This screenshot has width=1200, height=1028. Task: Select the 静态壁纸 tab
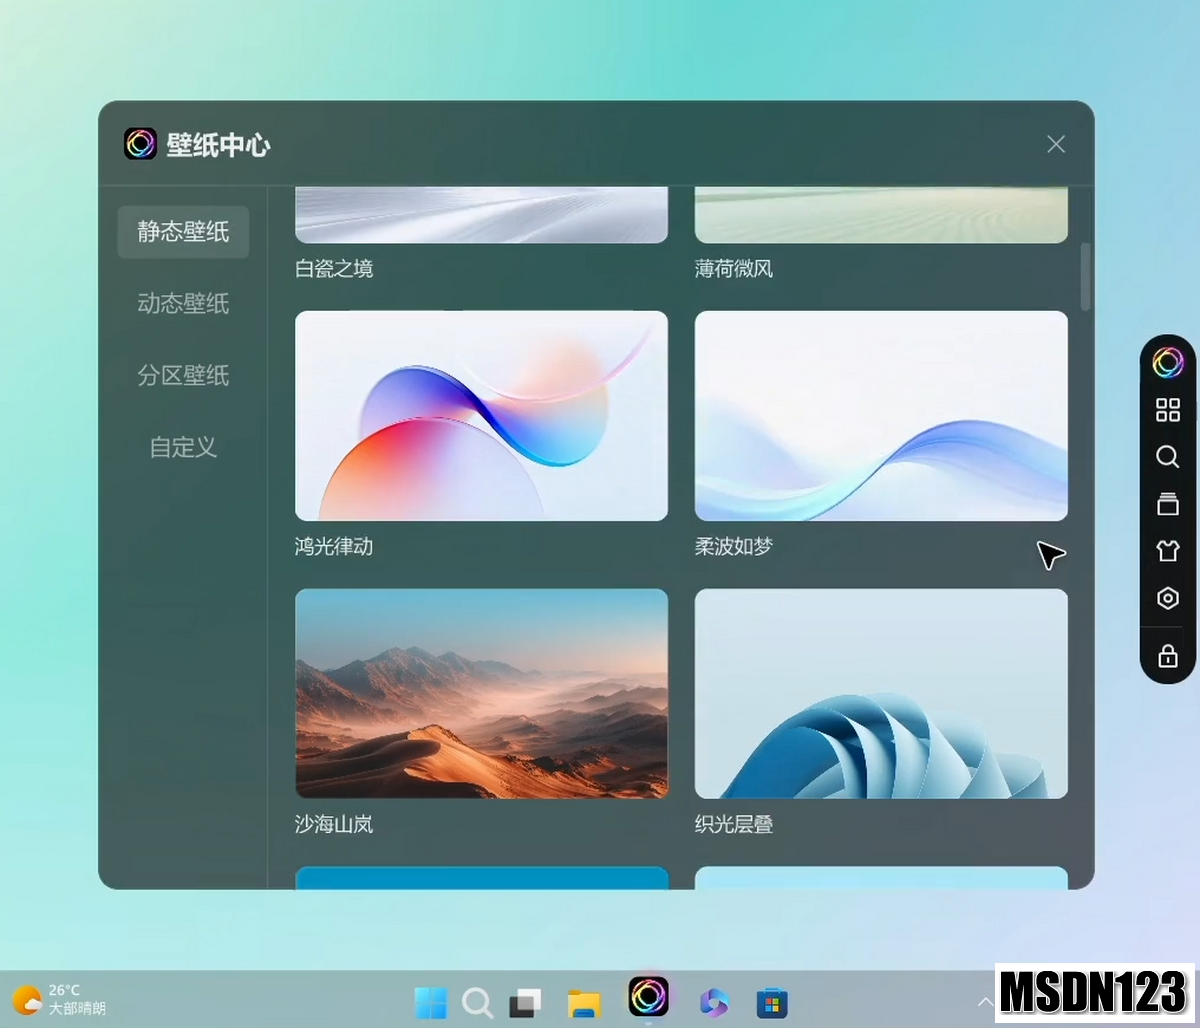click(183, 232)
